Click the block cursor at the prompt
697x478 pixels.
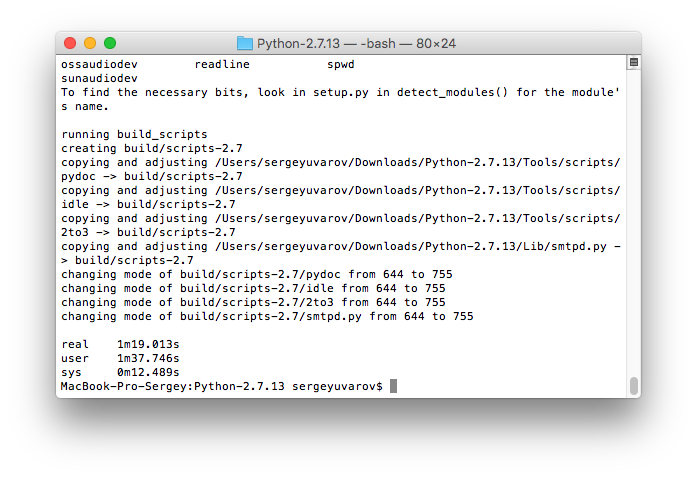(394, 386)
